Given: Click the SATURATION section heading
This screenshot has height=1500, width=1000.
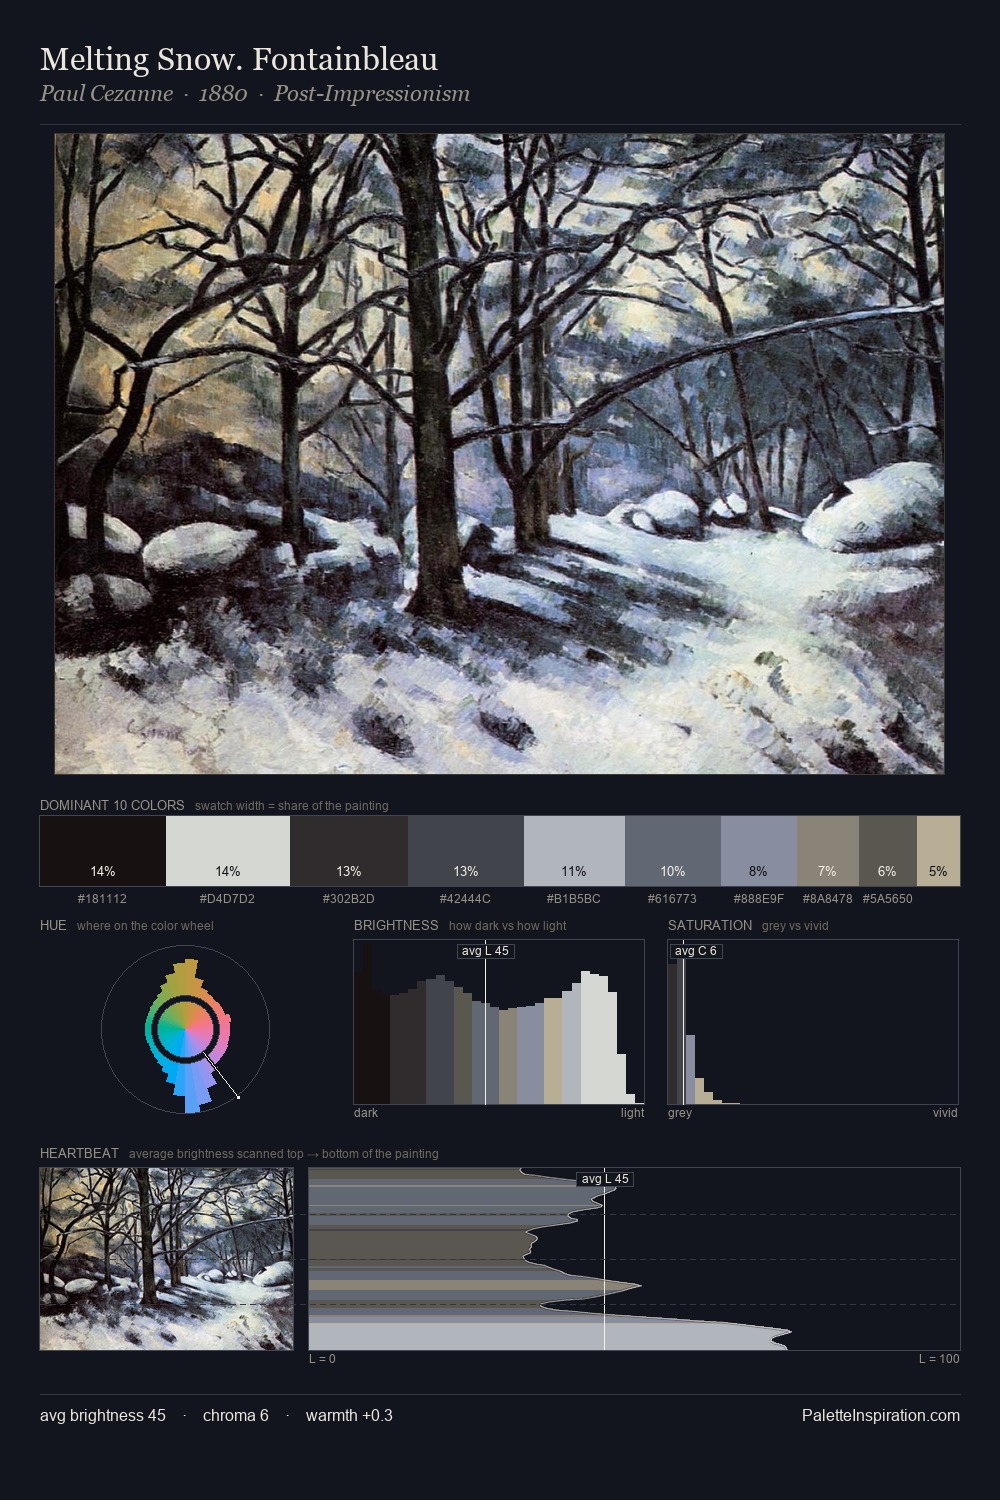Looking at the screenshot, I should pyautogui.click(x=710, y=925).
